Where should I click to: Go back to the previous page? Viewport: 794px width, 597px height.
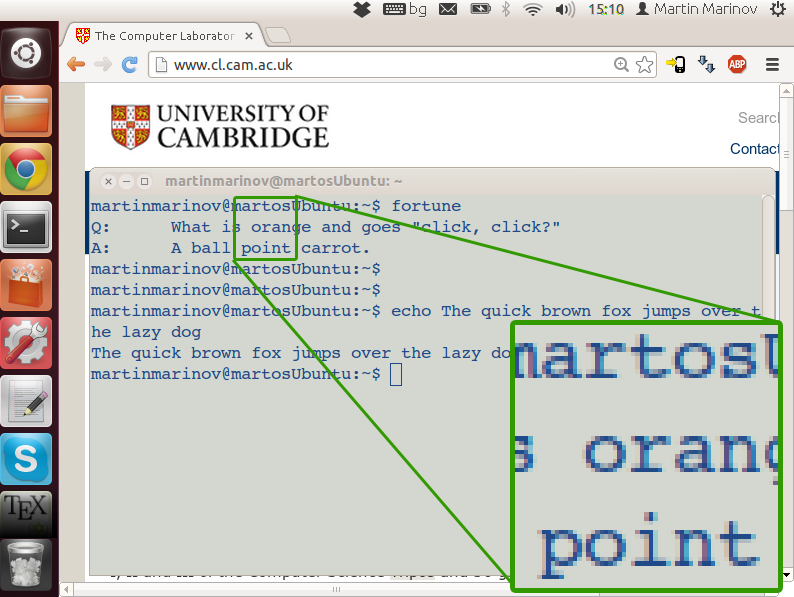[76, 65]
